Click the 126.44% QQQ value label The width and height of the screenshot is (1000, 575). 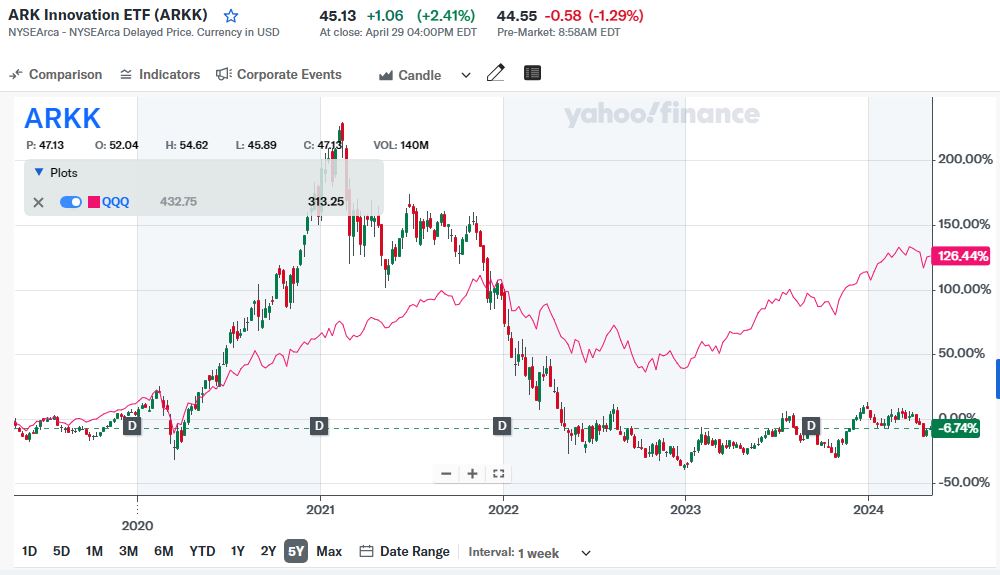pos(962,256)
